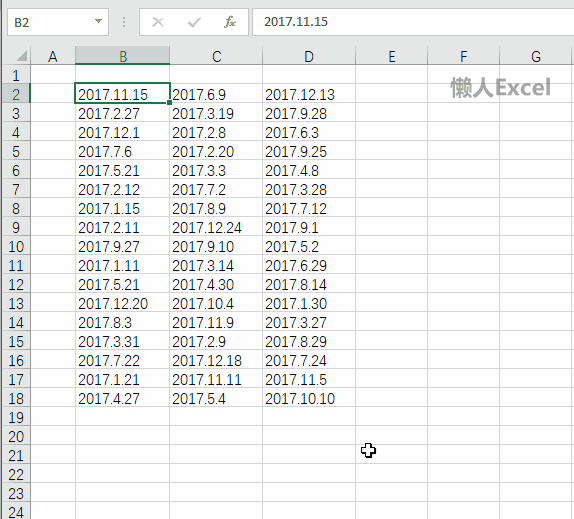Select cell containing 2017.10.10

pyautogui.click(x=309, y=399)
